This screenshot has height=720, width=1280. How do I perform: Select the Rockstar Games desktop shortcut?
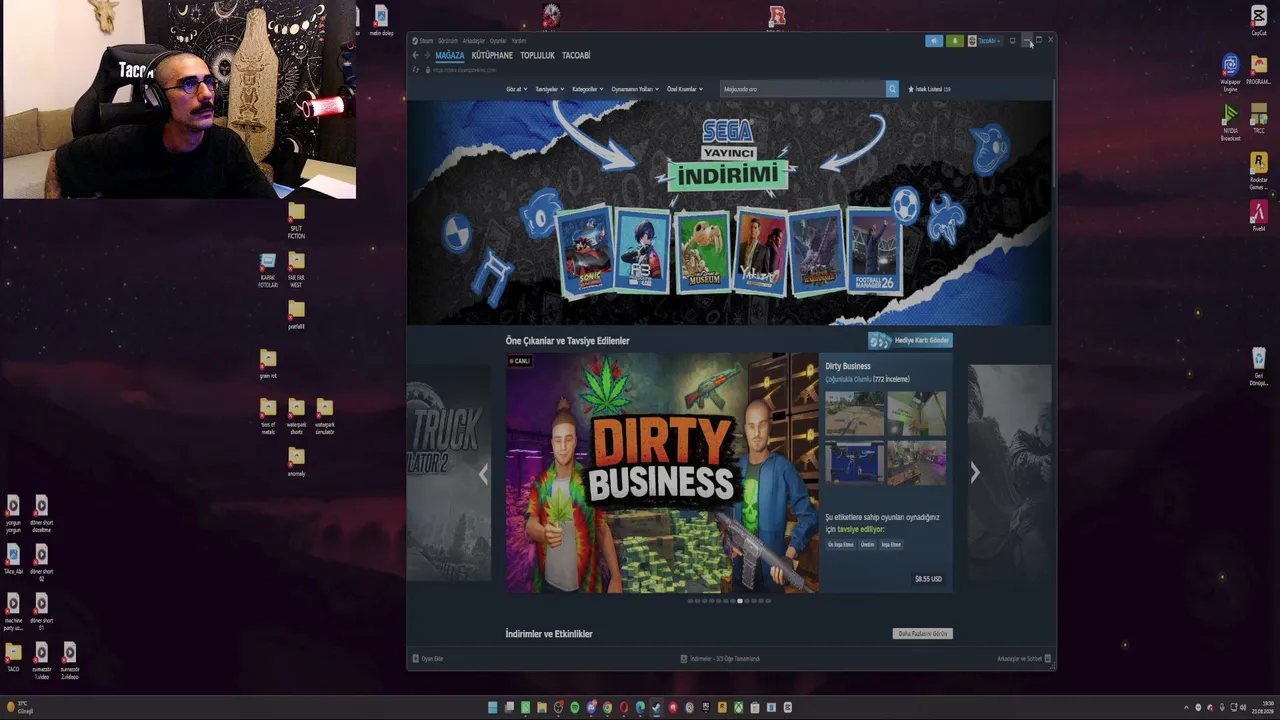pyautogui.click(x=1259, y=171)
